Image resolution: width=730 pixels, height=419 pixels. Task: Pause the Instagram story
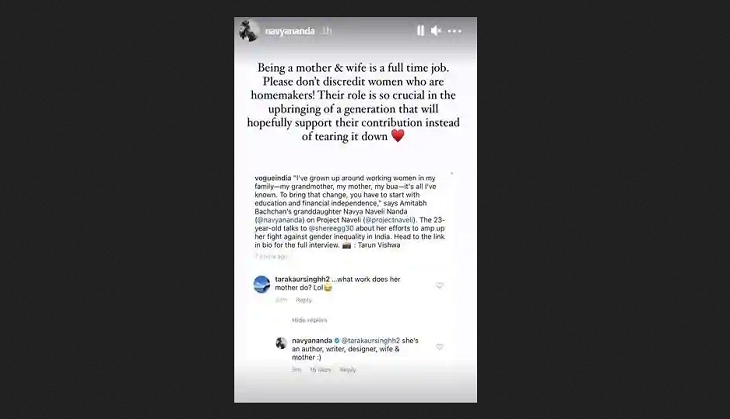tap(420, 31)
